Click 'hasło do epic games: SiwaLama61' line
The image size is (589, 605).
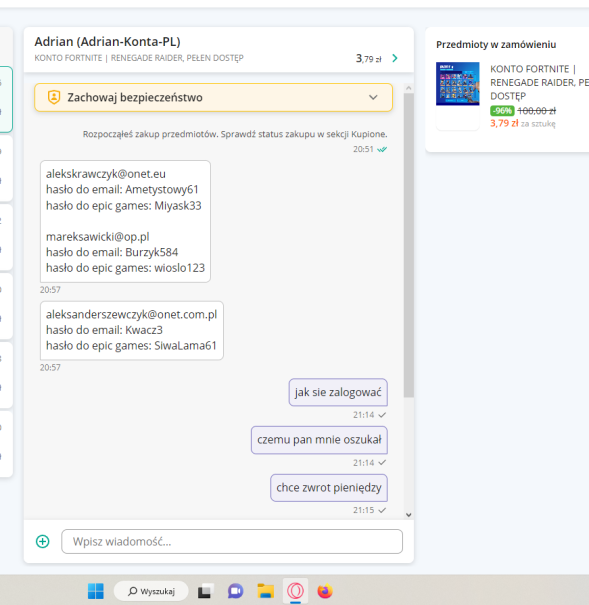(131, 346)
